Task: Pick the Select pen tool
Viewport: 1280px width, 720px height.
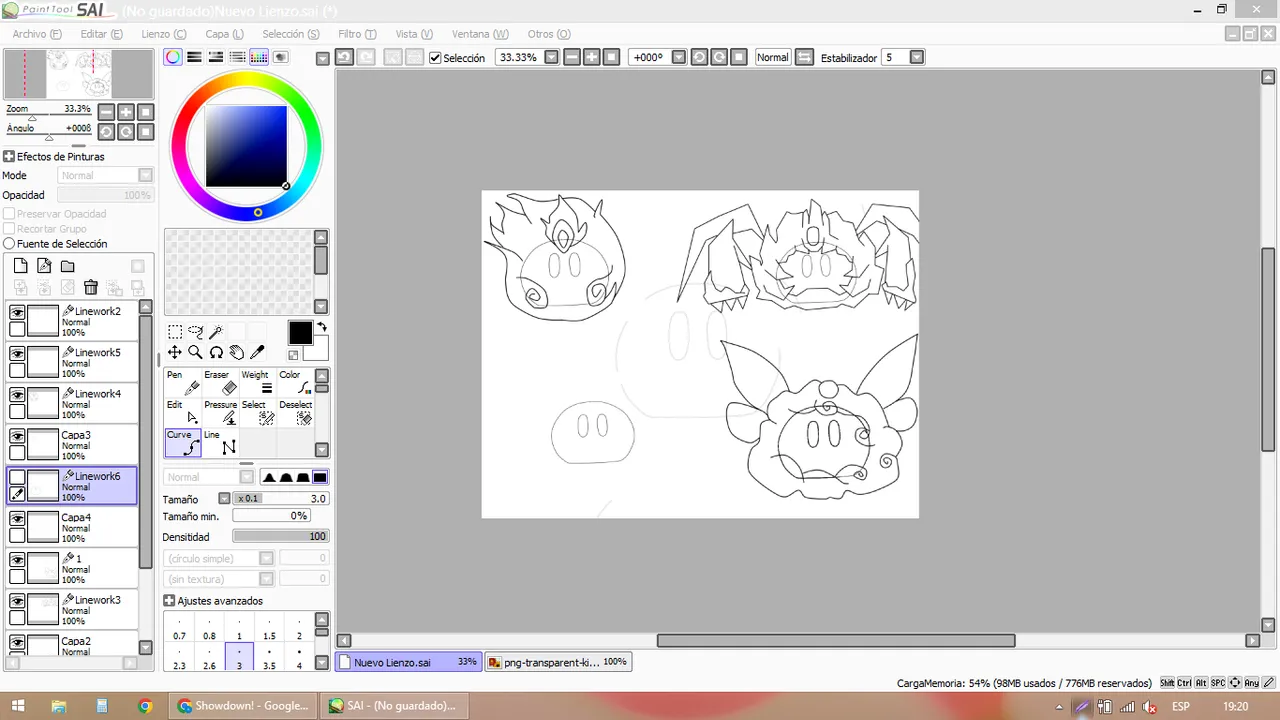Action: 260,412
